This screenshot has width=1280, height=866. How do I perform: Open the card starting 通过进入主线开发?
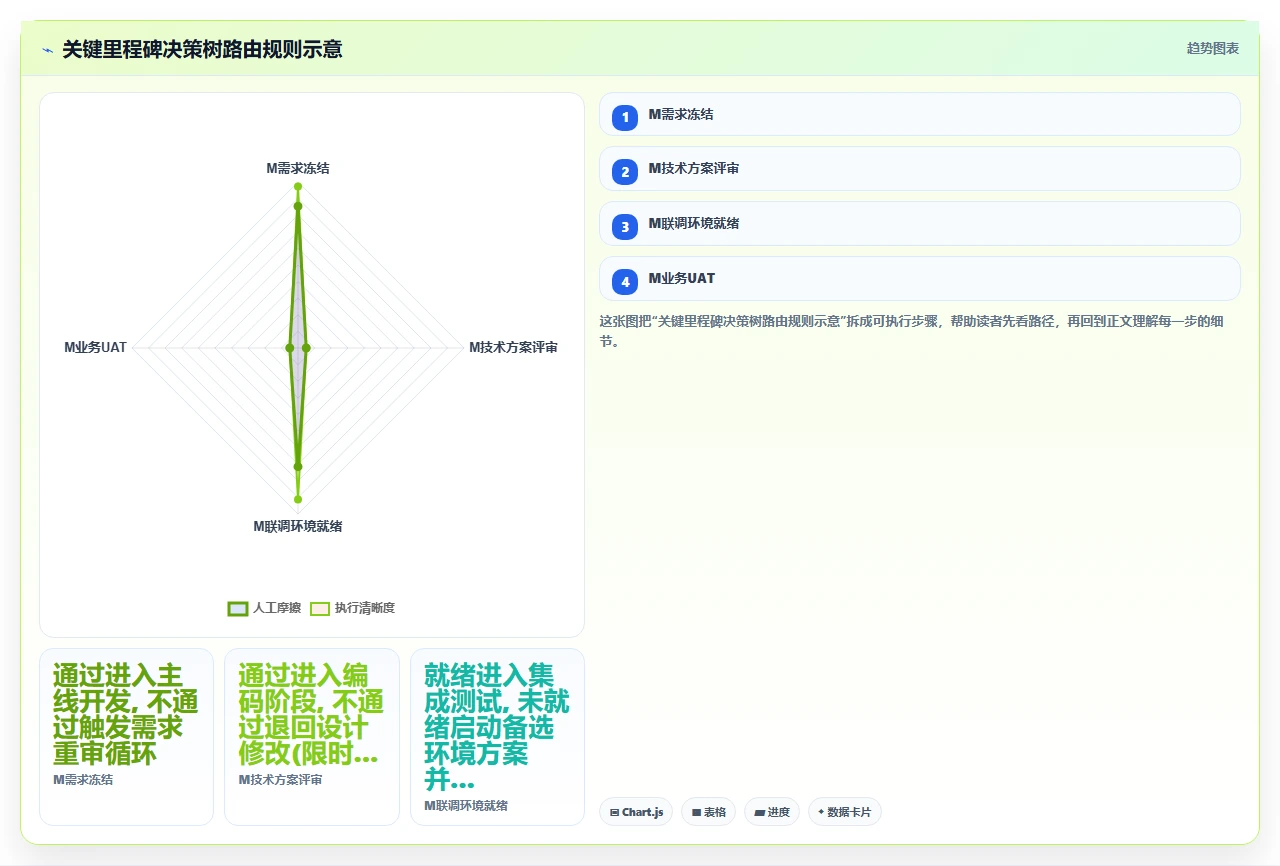pos(126,737)
